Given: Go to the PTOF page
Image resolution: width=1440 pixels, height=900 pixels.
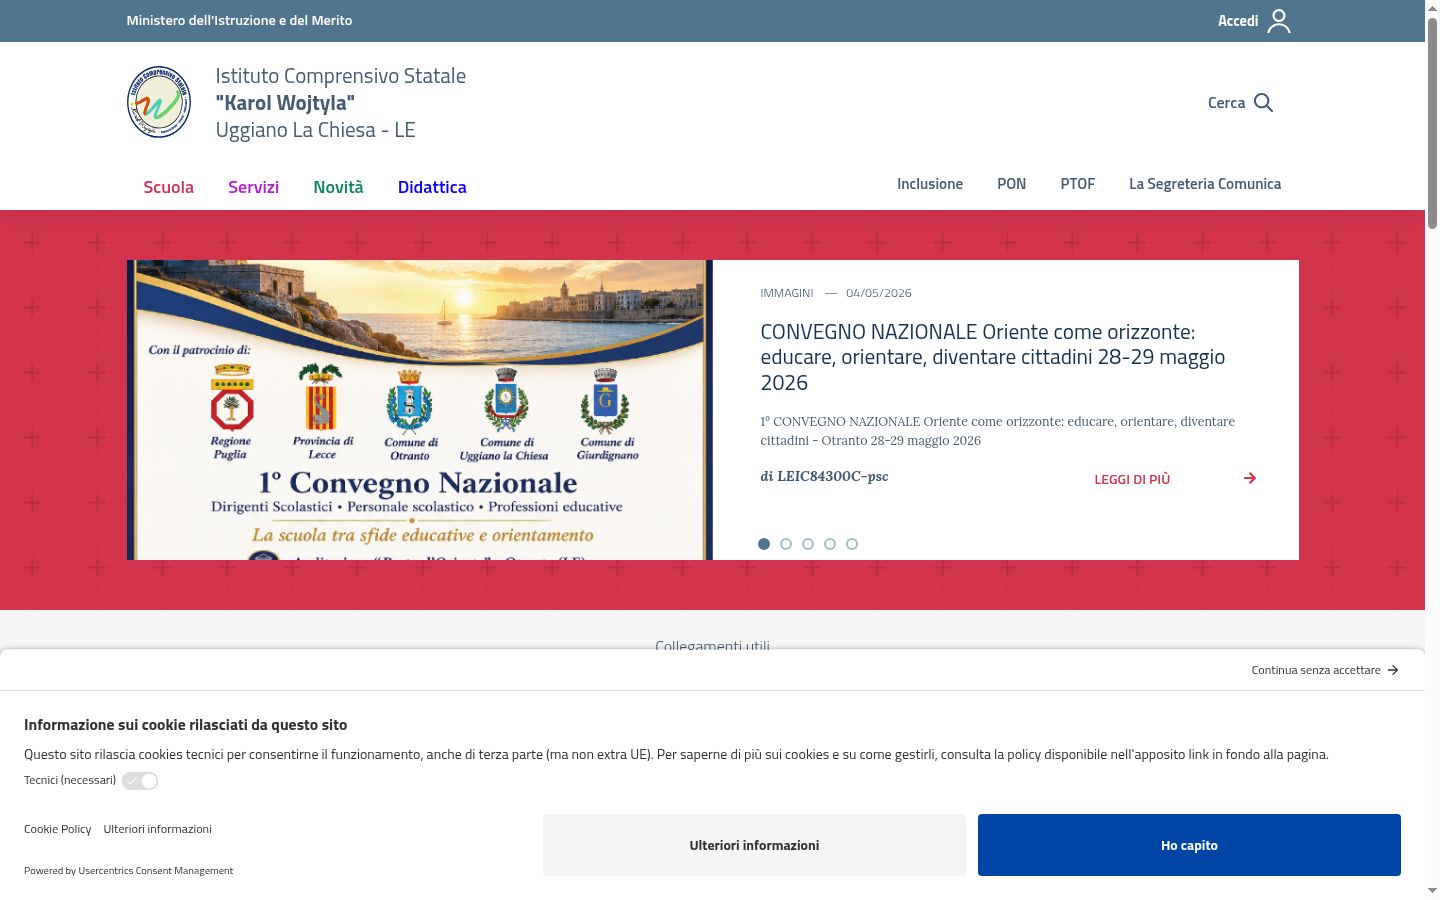Looking at the screenshot, I should click(x=1078, y=184).
